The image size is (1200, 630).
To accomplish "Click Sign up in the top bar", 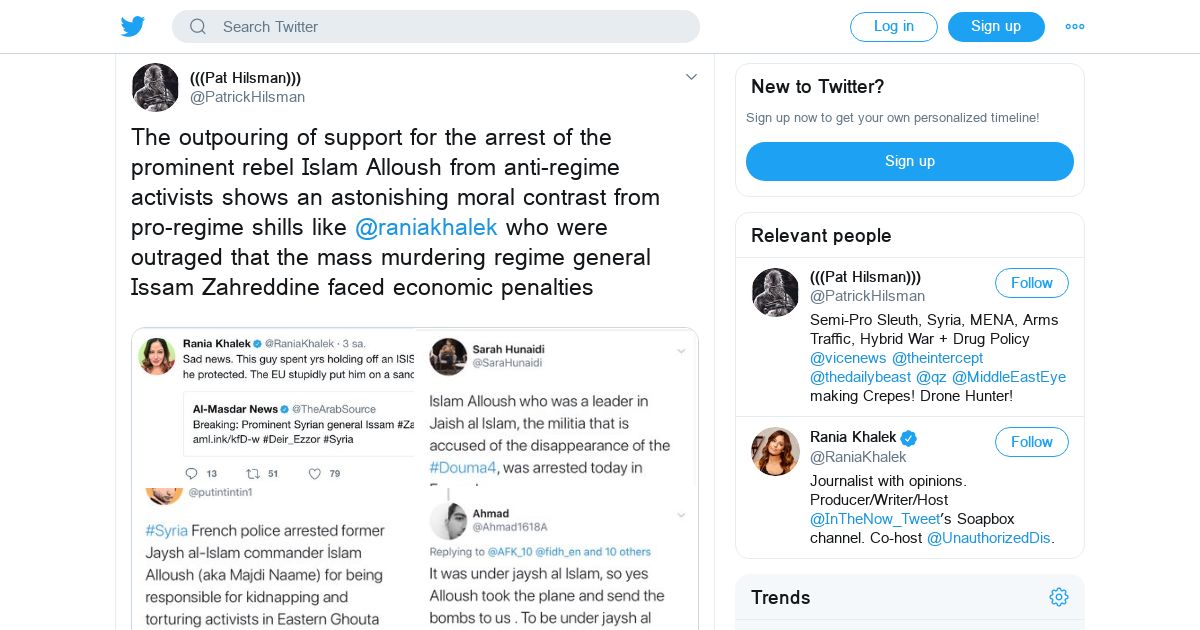I will tap(996, 27).
